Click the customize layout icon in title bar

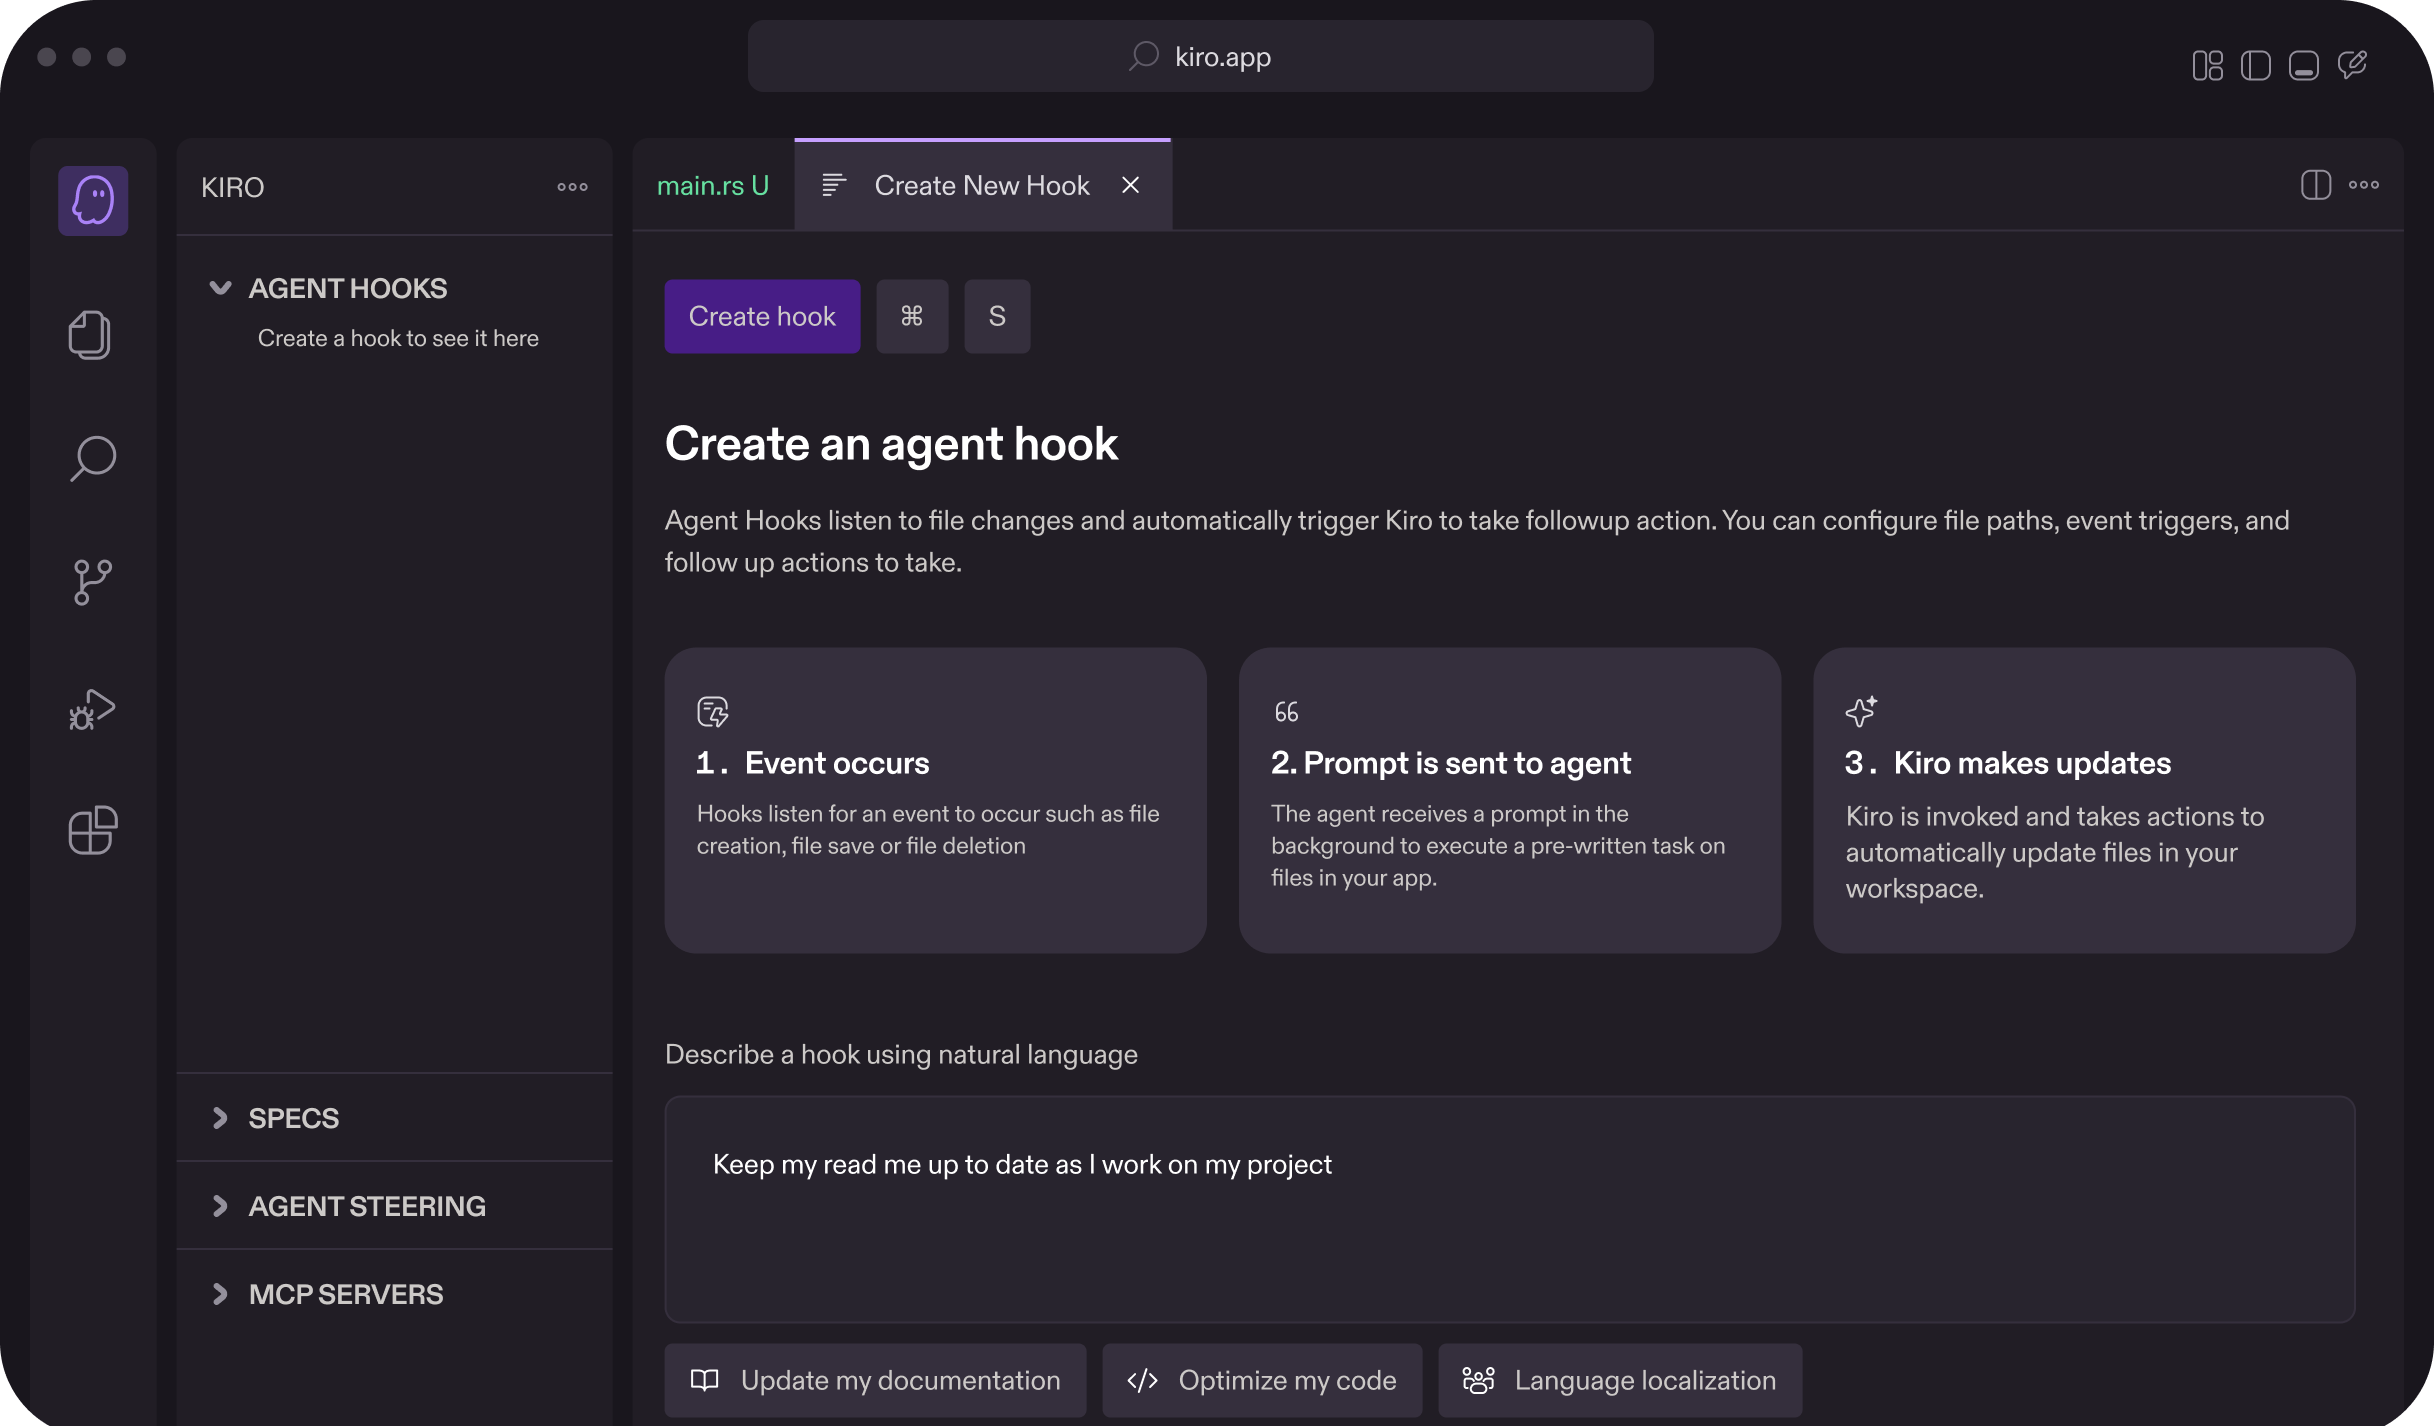click(x=2207, y=66)
